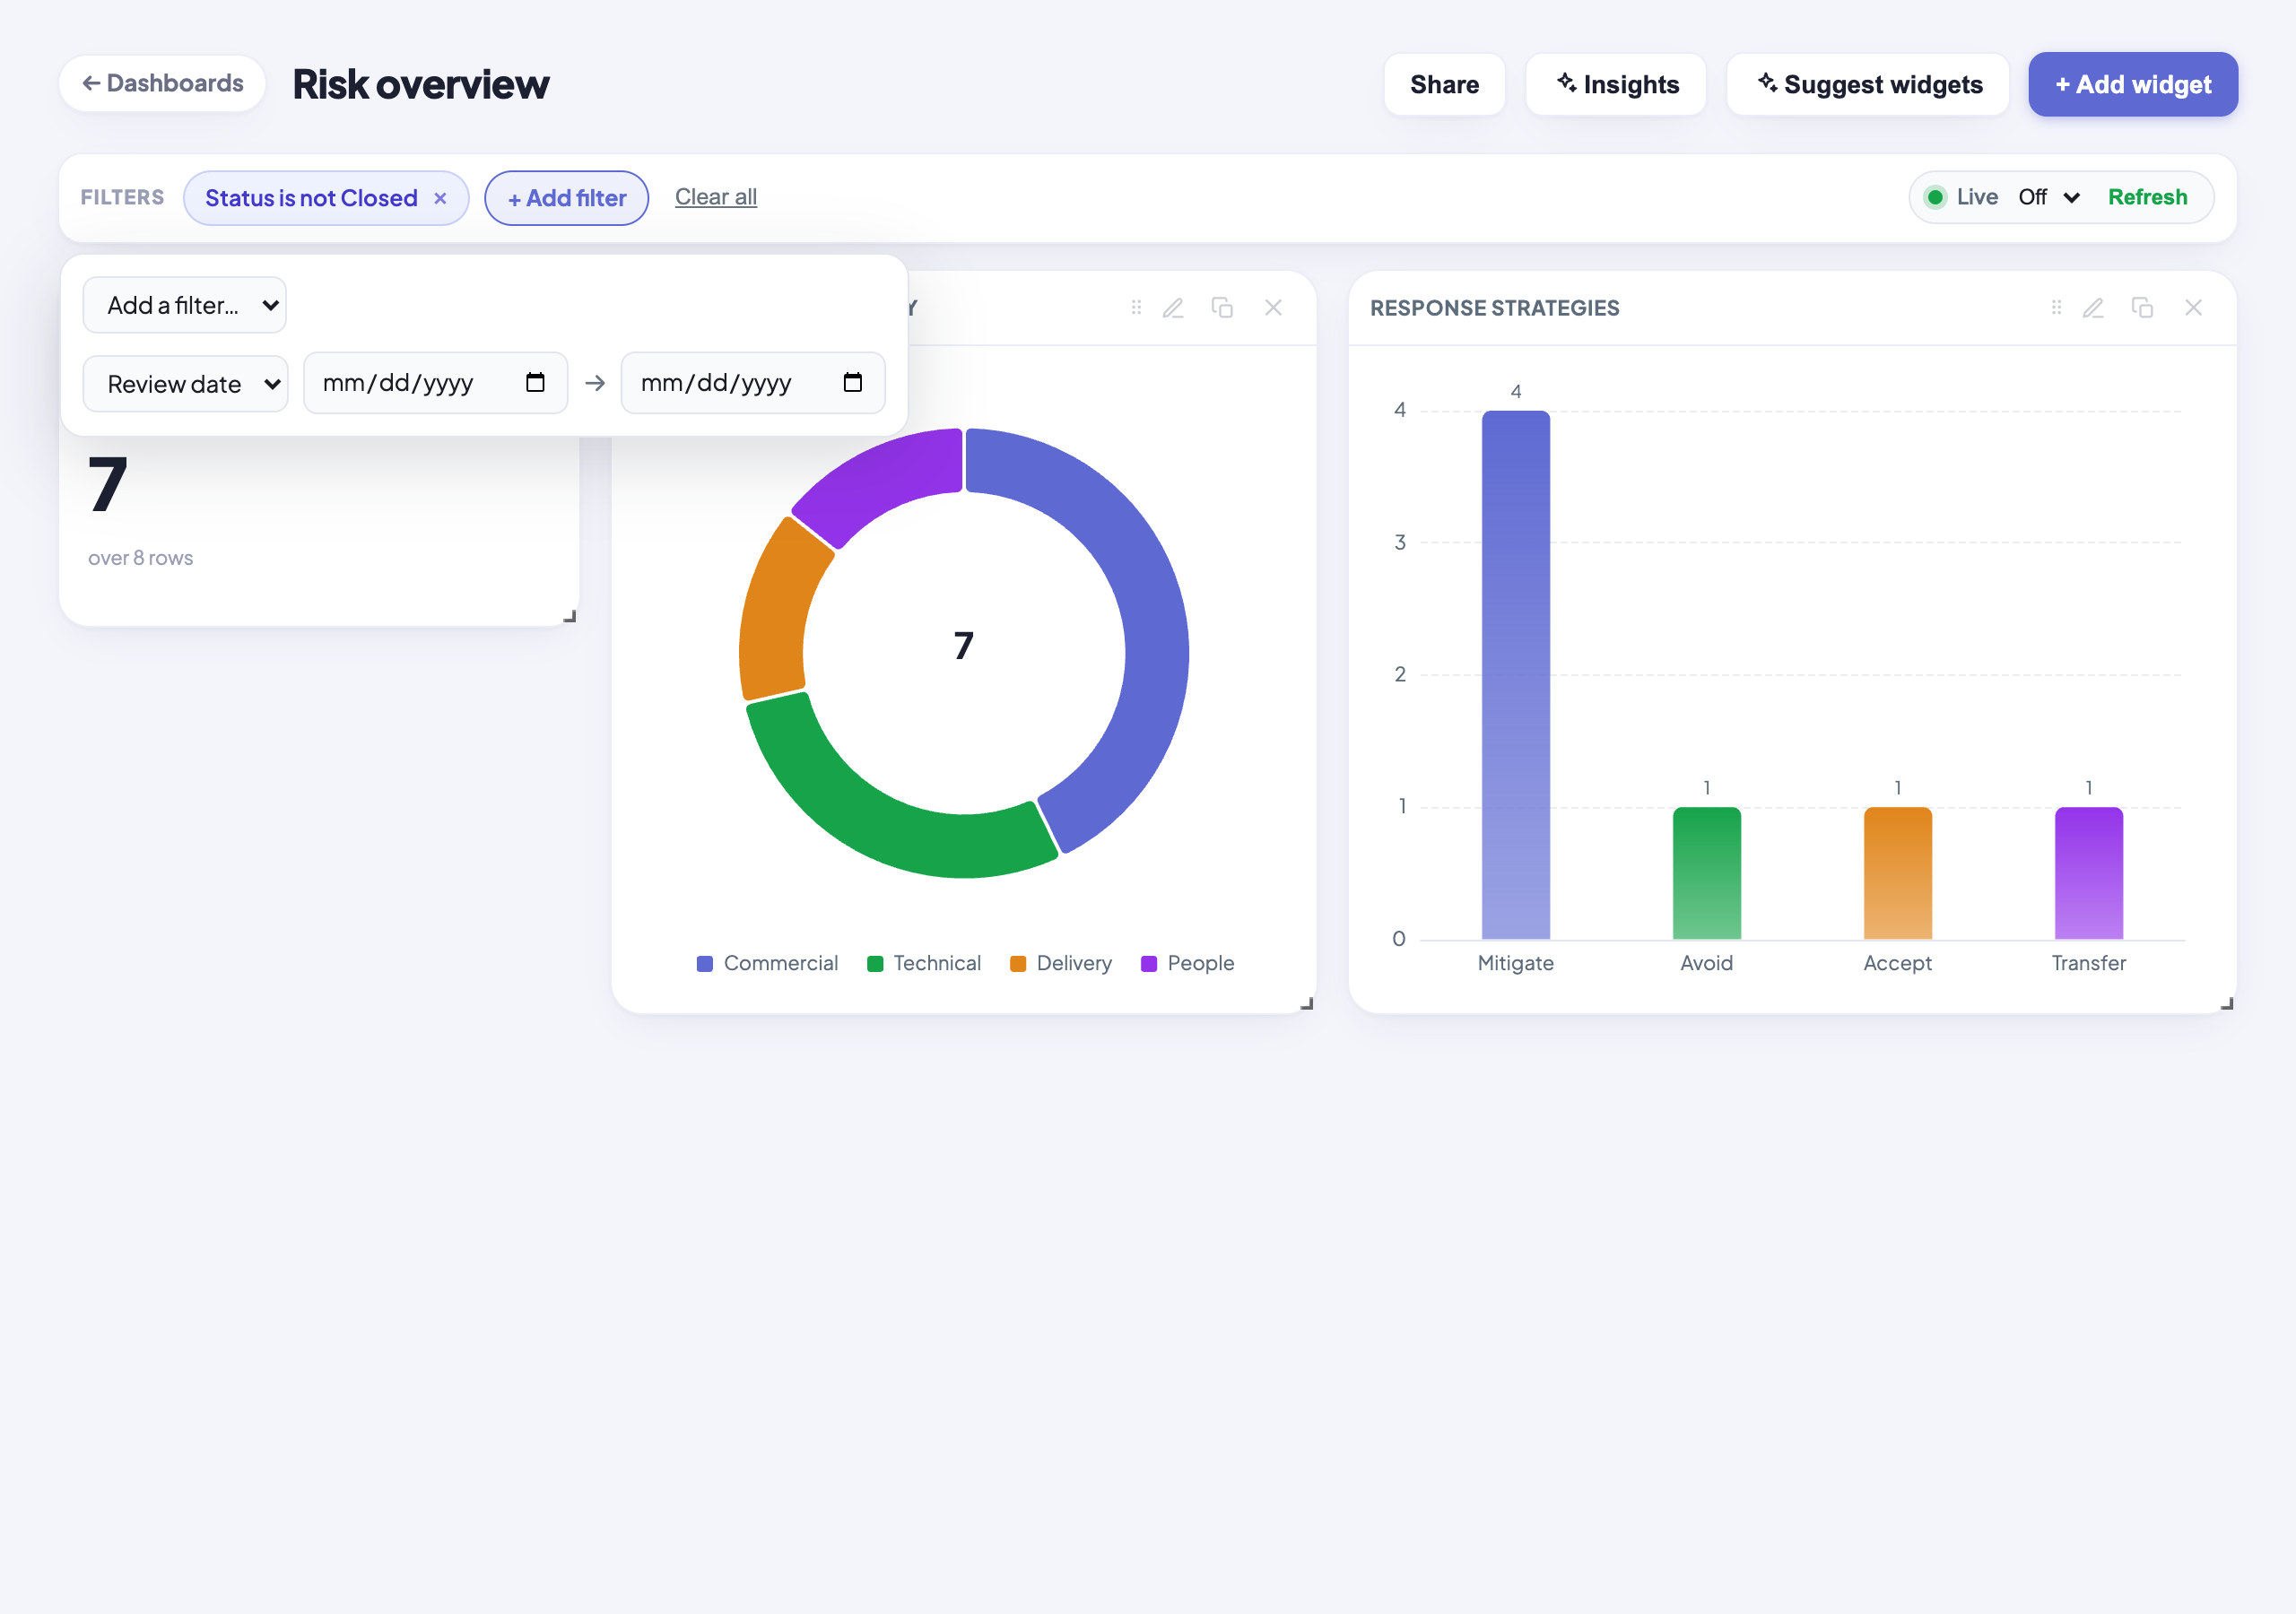Screen dimensions: 2296x1614
Task: Open the Review date field dropdown
Action: pos(186,384)
